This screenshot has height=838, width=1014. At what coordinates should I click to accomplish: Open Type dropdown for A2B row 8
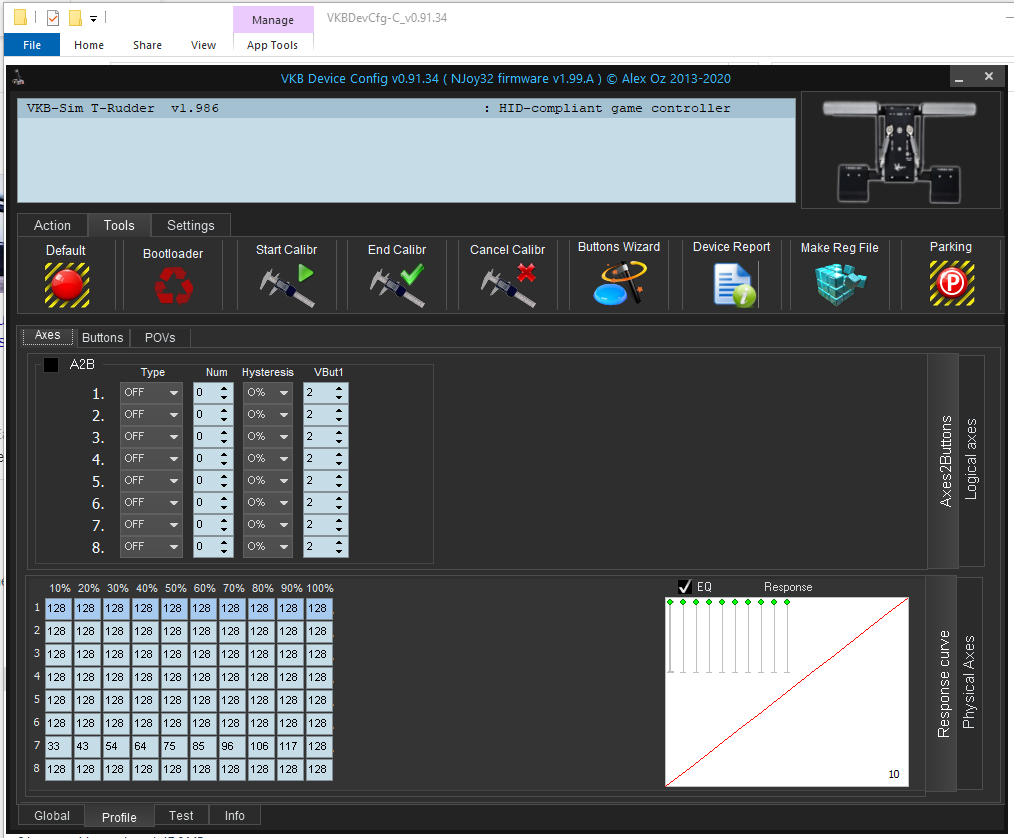pos(151,546)
